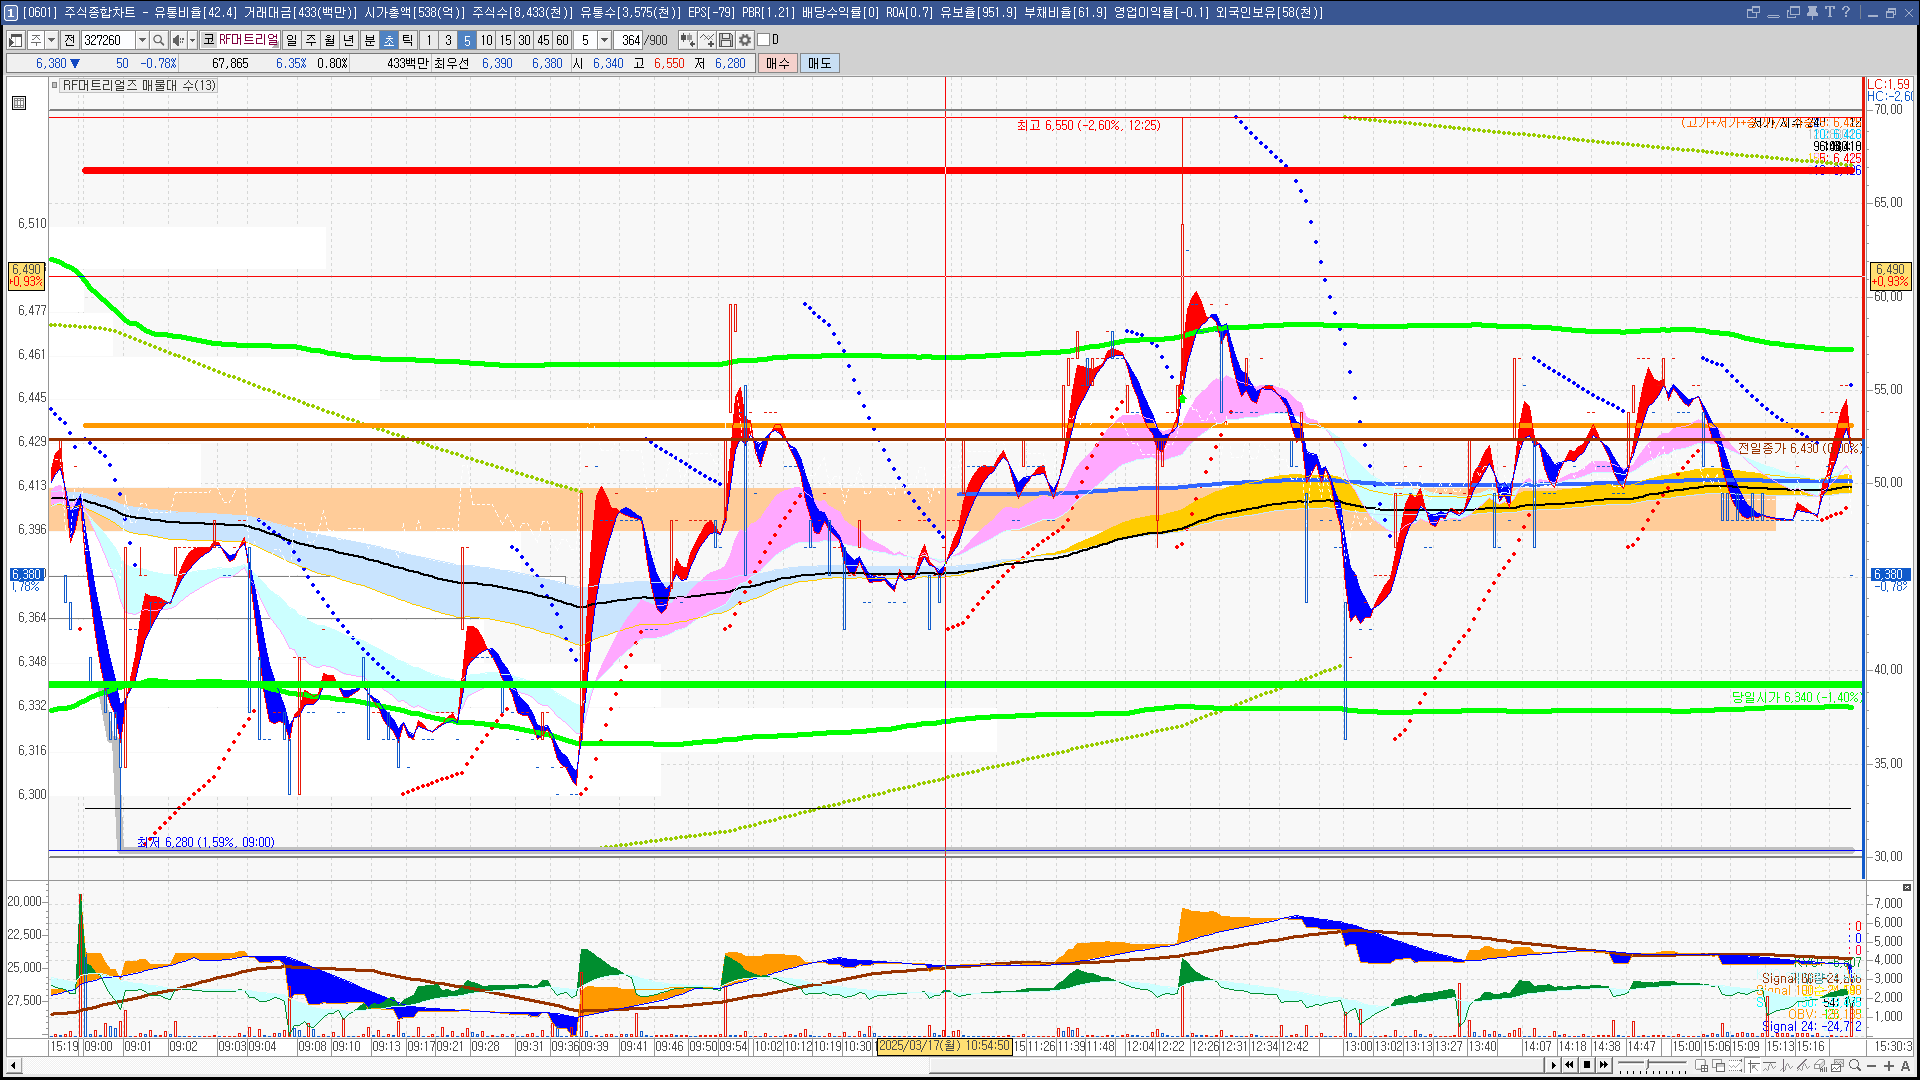Click the chart grid icon at top-left
This screenshot has height=1080, width=1920.
pos(19,103)
